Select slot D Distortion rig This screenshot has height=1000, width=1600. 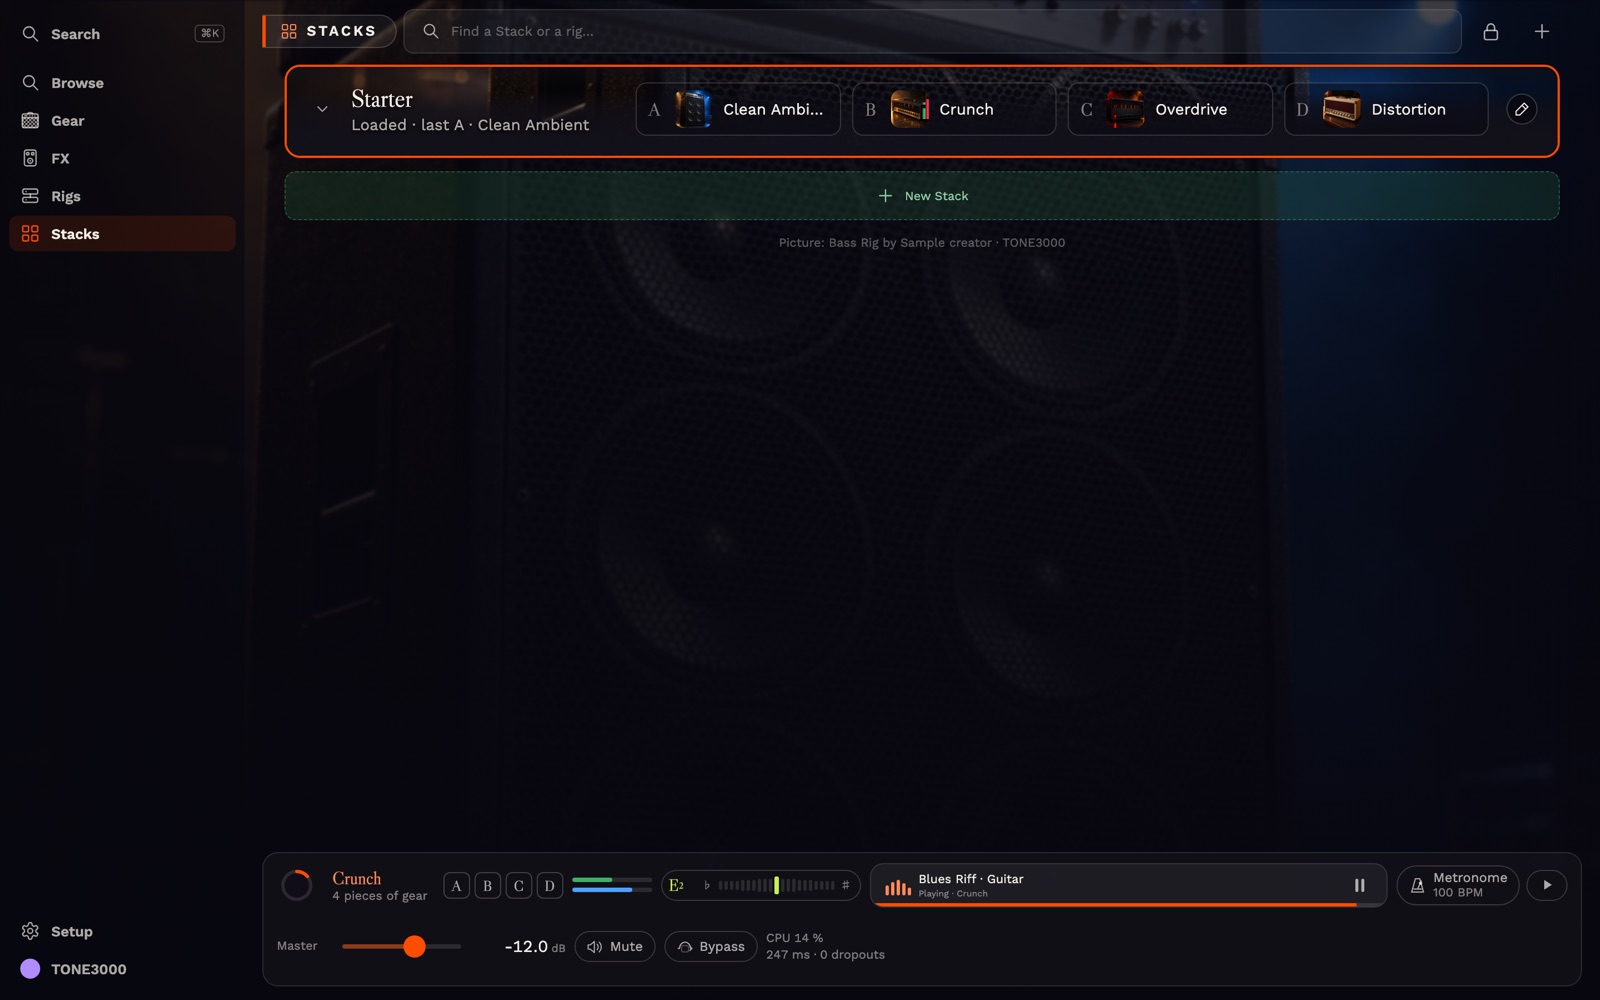(x=1386, y=109)
